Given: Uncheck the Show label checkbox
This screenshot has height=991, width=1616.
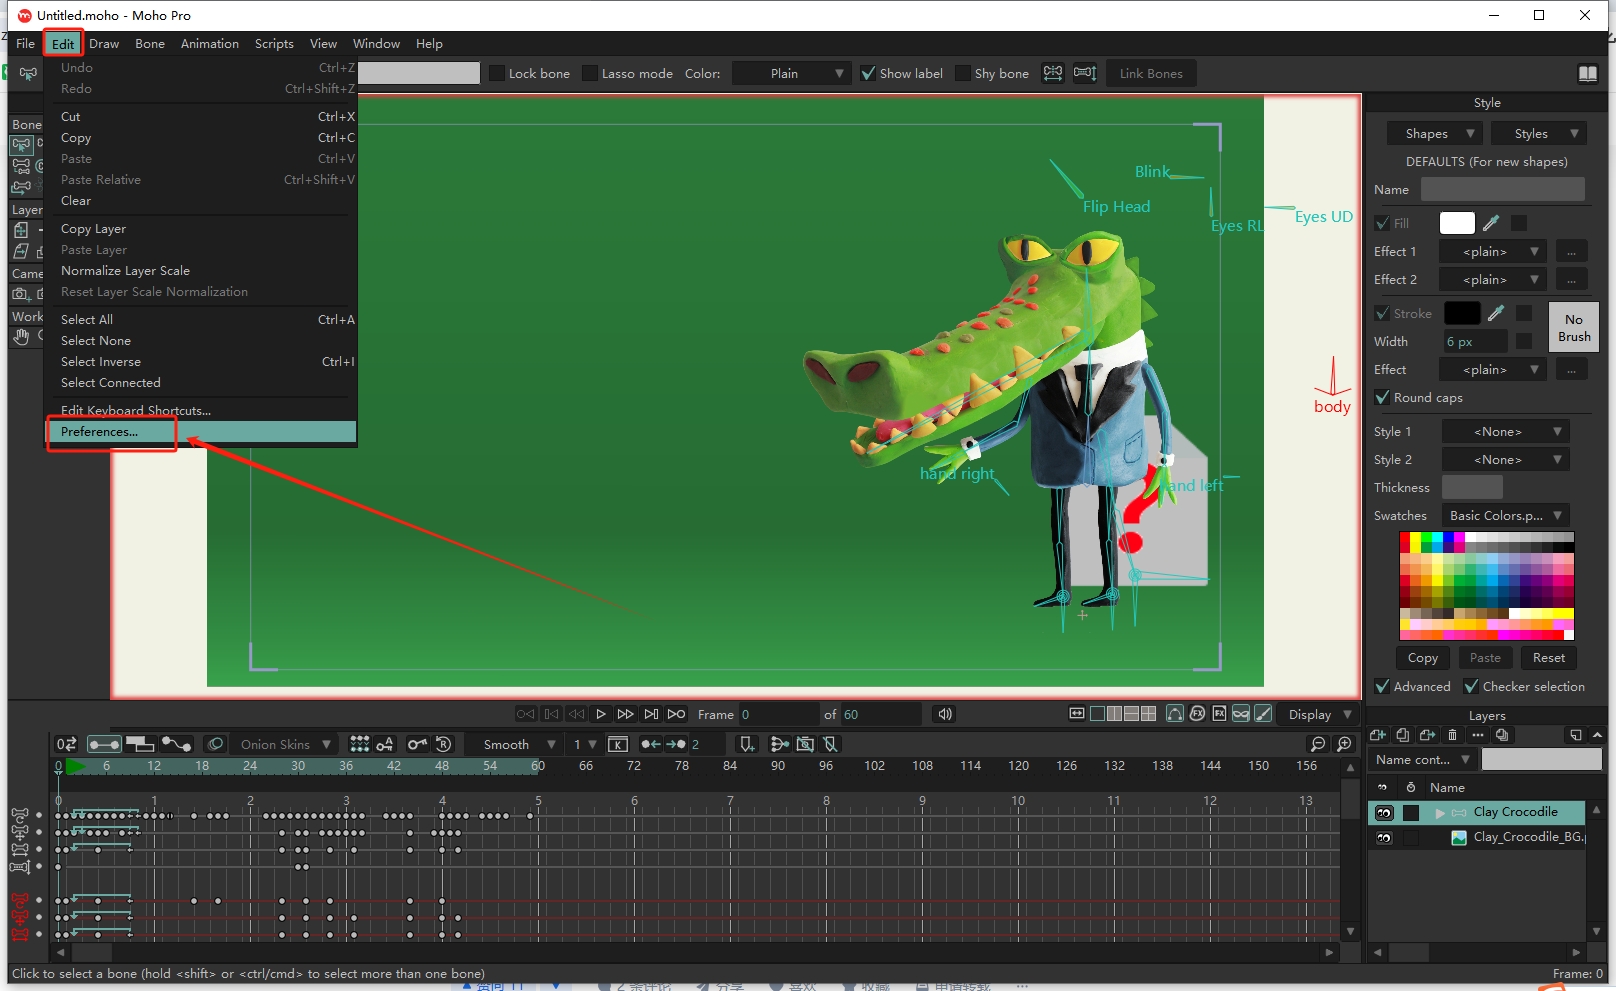Looking at the screenshot, I should tap(868, 74).
